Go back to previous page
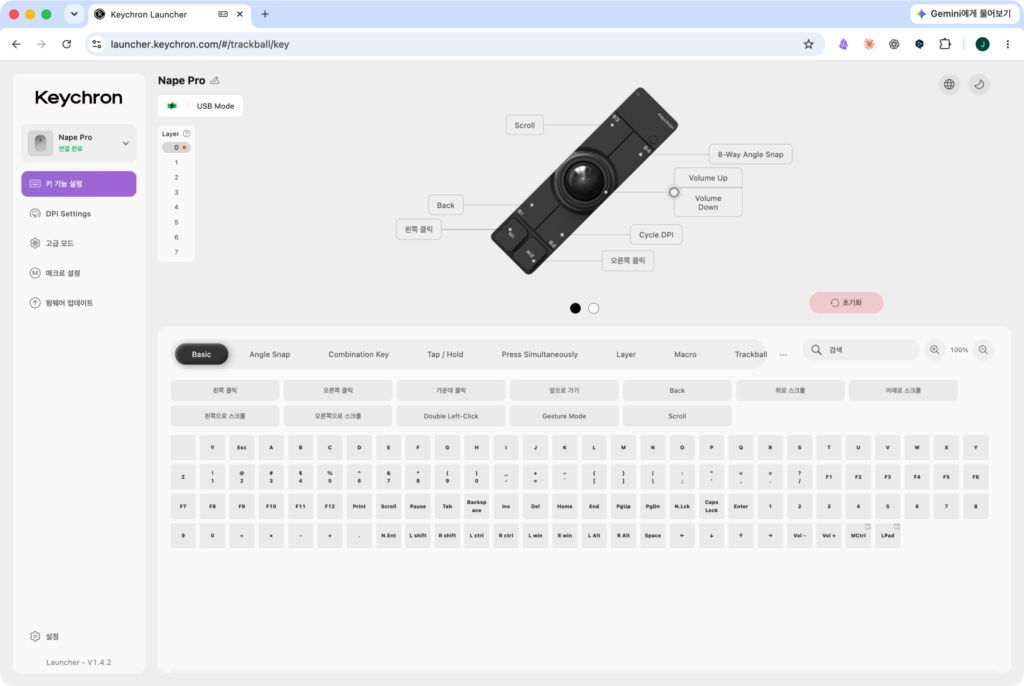The height and width of the screenshot is (686, 1024). coord(16,44)
